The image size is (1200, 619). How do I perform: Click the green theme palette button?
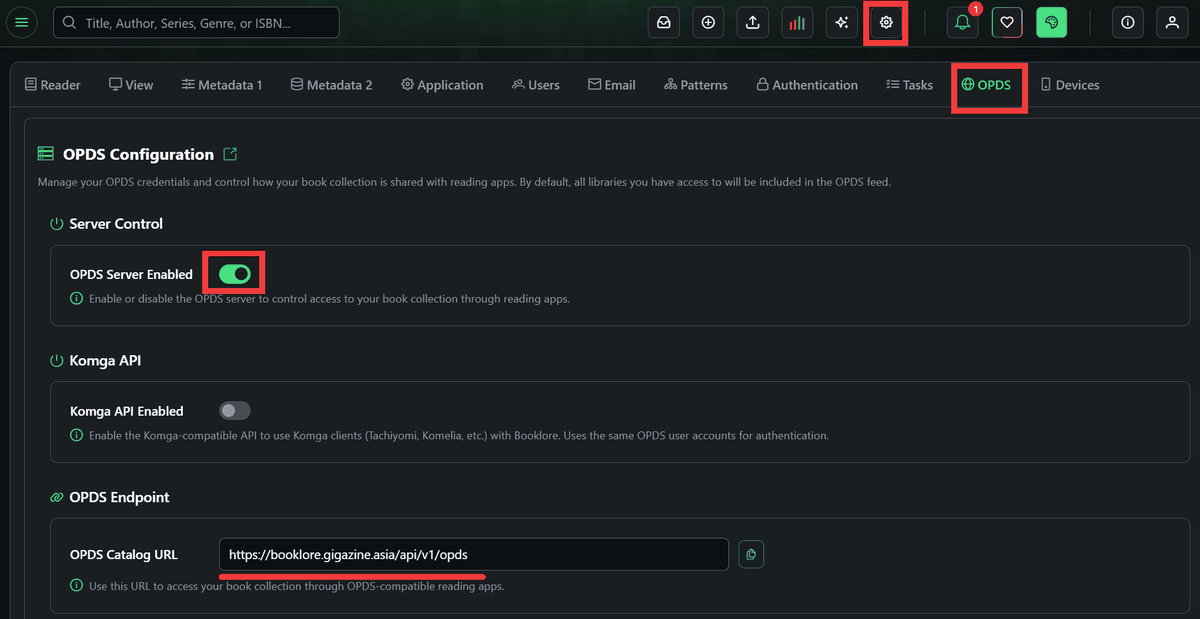point(1051,22)
